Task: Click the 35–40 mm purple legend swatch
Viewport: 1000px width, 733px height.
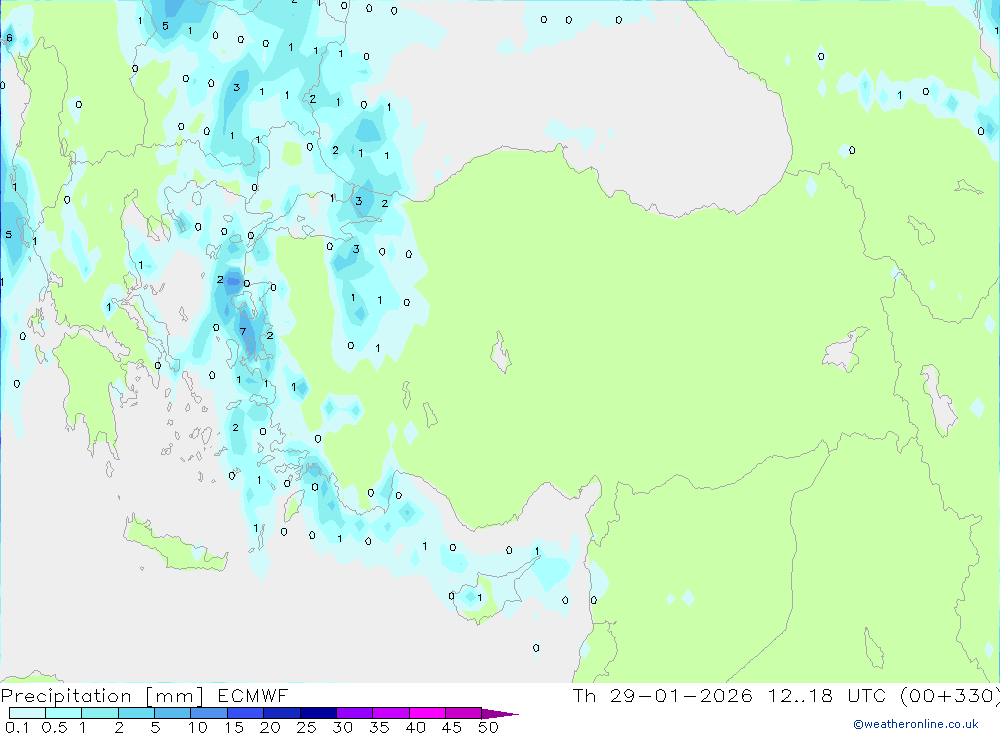Action: point(391,713)
